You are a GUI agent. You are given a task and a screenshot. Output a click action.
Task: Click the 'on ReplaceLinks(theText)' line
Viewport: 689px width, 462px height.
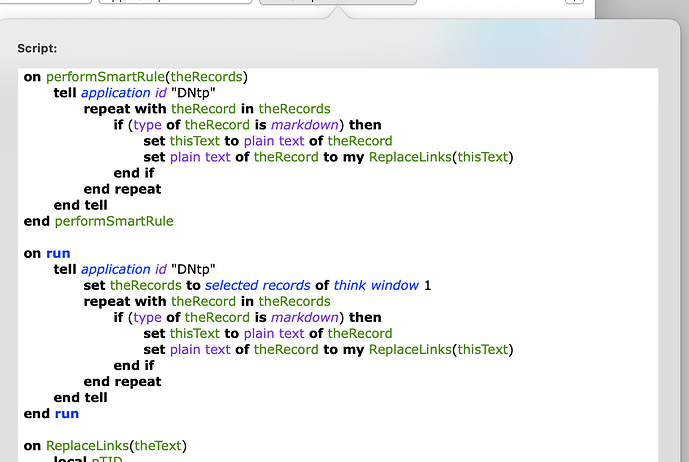(105, 446)
